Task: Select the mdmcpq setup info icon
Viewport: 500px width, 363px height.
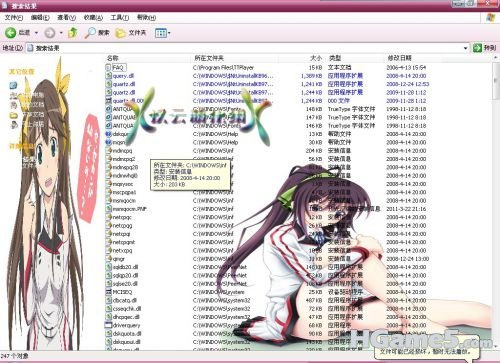Action: pyautogui.click(x=108, y=151)
